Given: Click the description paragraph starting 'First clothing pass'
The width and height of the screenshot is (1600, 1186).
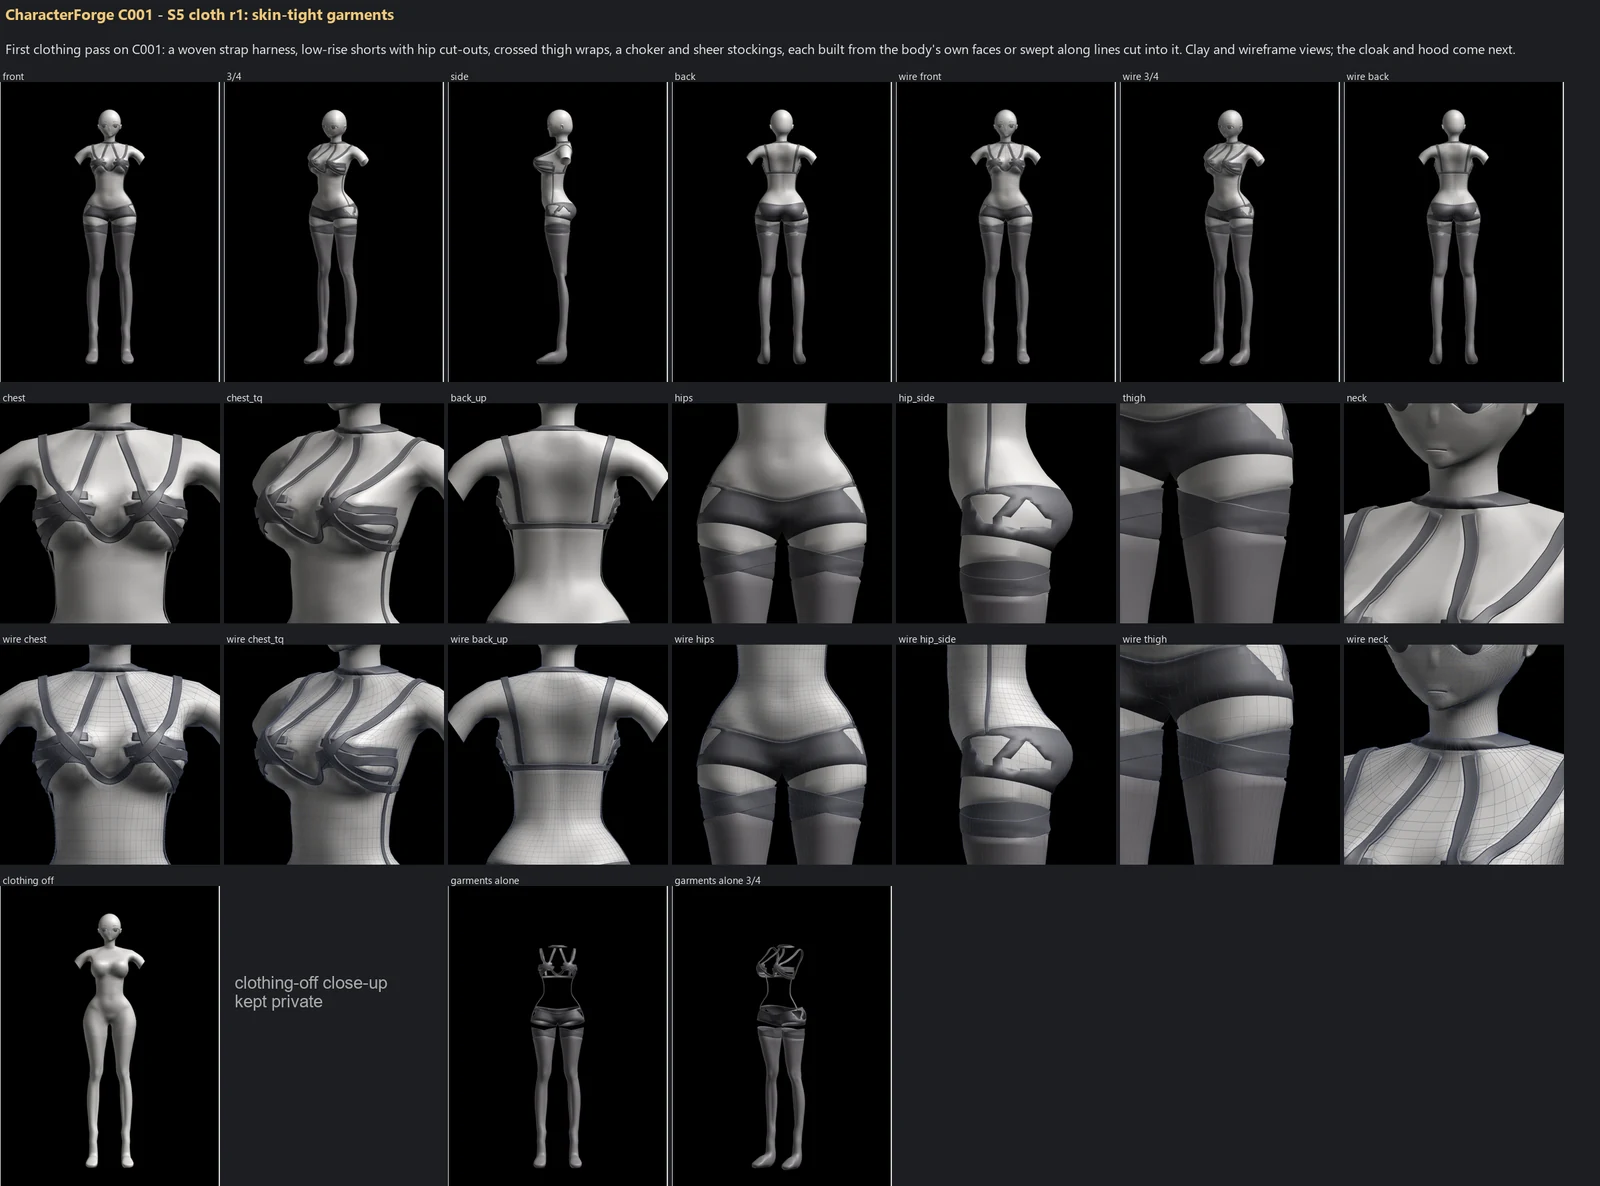Looking at the screenshot, I should (760, 49).
